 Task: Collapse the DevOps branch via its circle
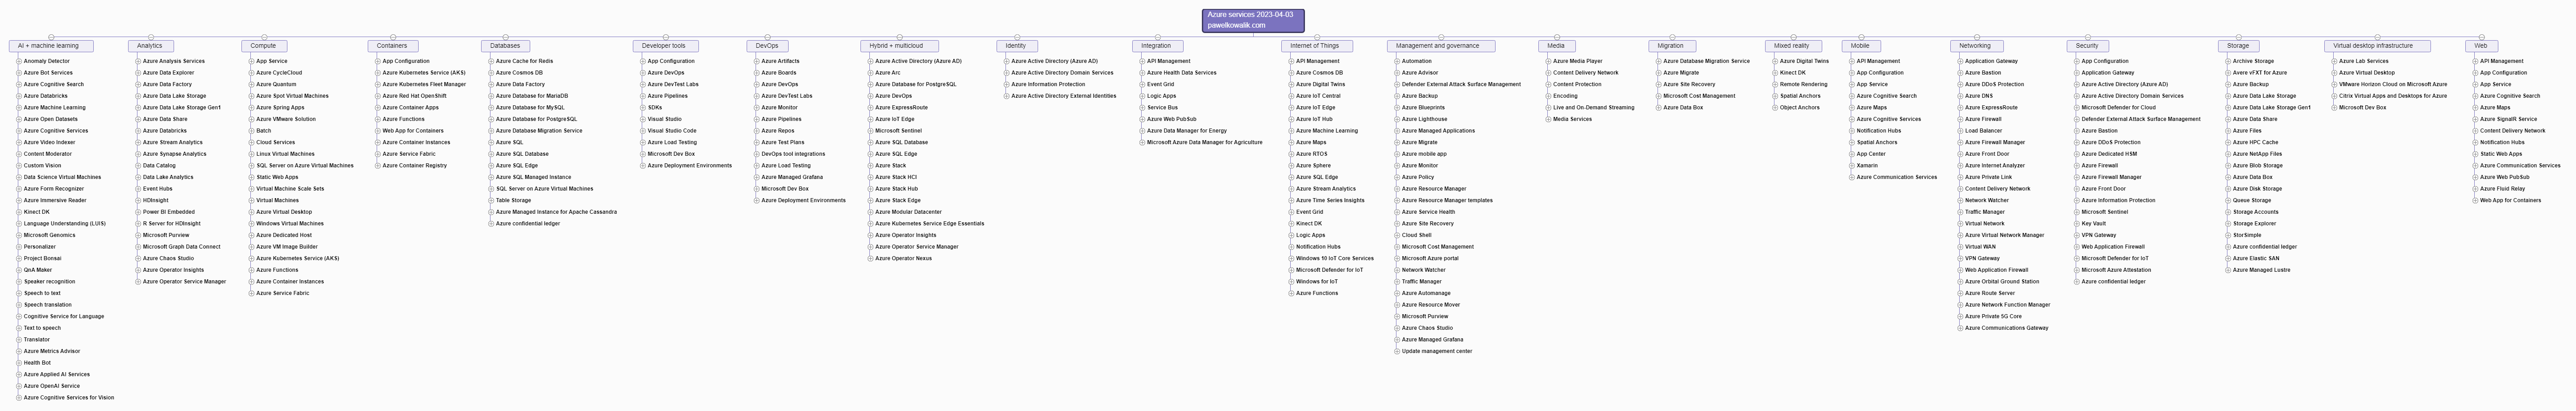pyautogui.click(x=767, y=37)
